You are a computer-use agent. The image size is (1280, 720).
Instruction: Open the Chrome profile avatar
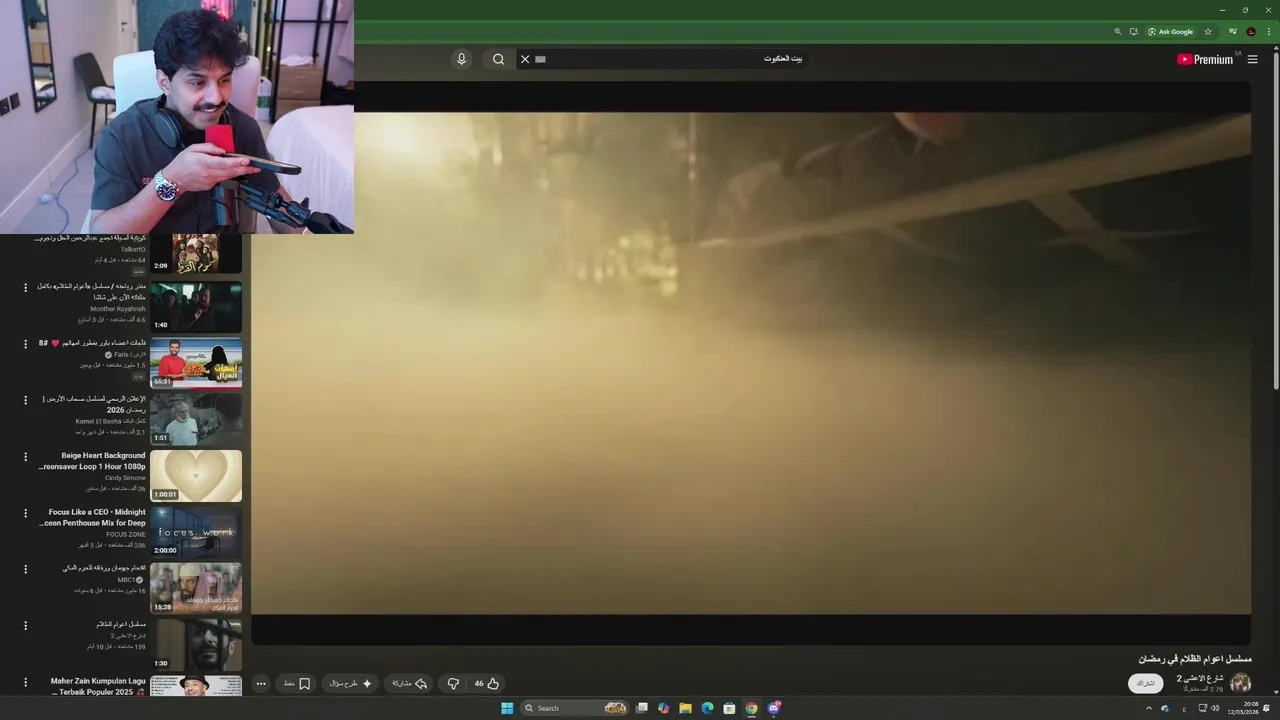1251,32
